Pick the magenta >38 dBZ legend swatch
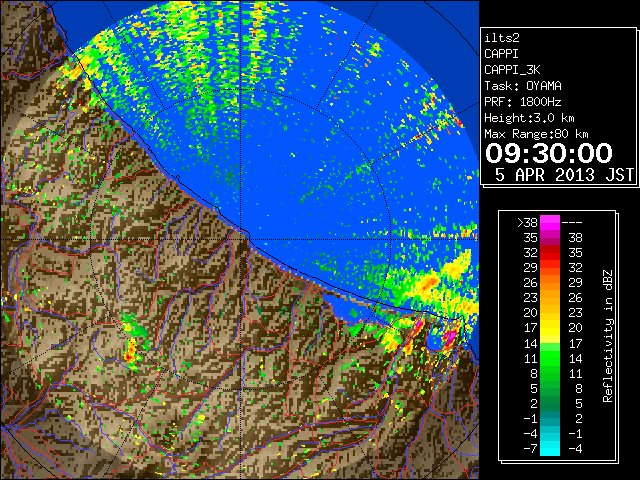 (x=550, y=223)
